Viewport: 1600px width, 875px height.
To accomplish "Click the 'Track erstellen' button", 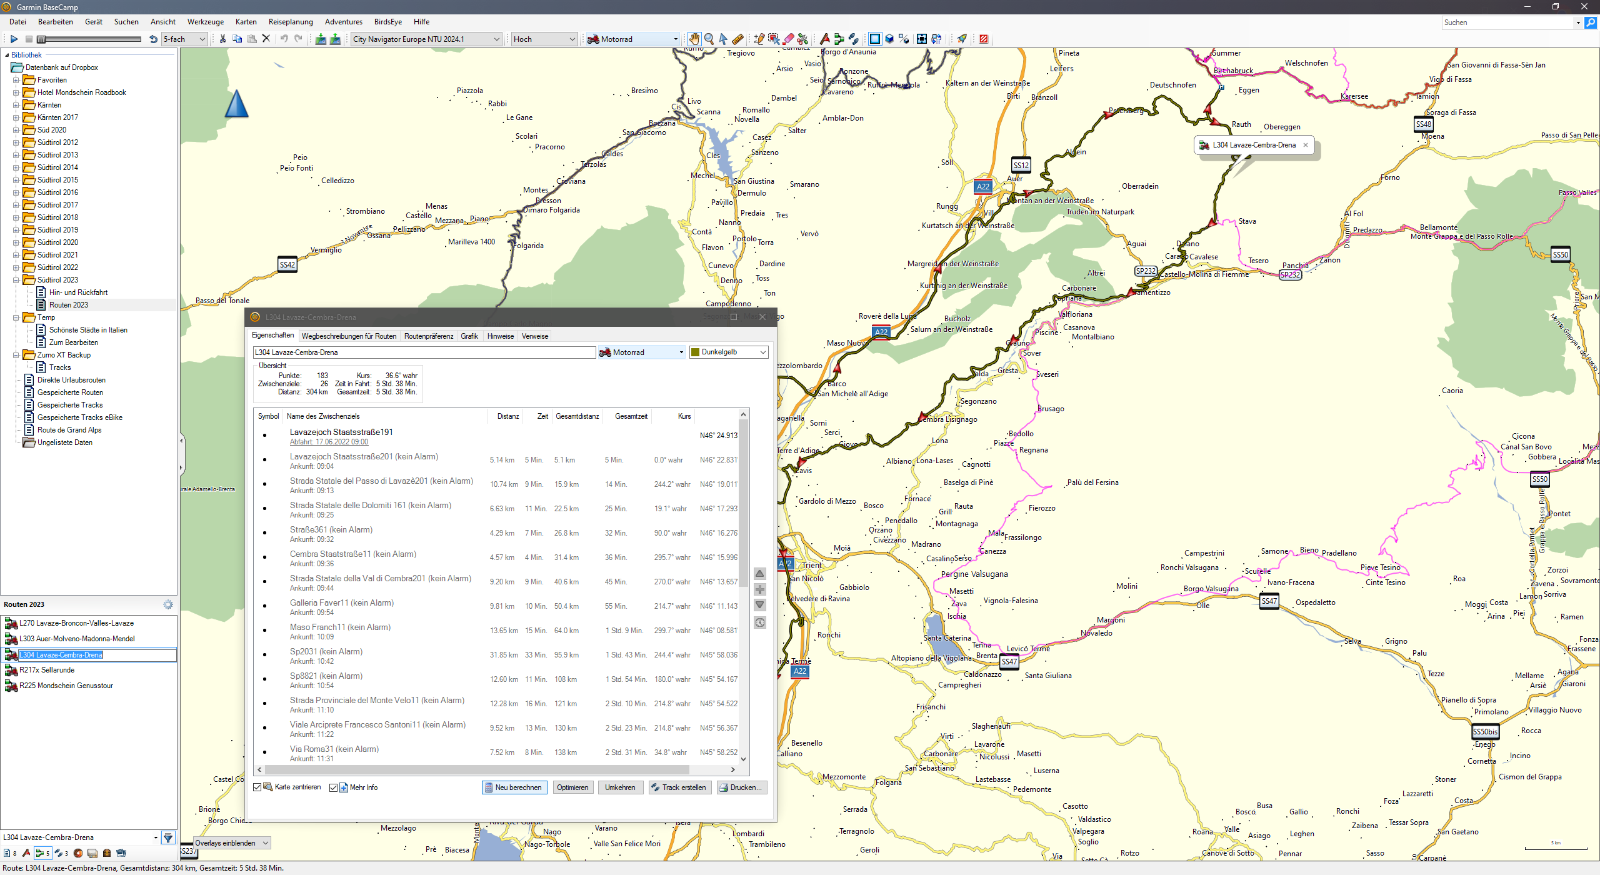I will coord(679,787).
